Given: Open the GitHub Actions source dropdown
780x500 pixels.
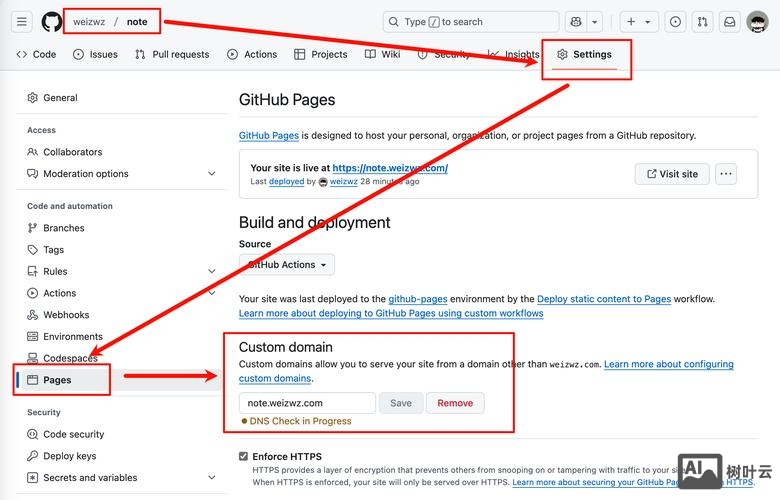Looking at the screenshot, I should tap(287, 265).
